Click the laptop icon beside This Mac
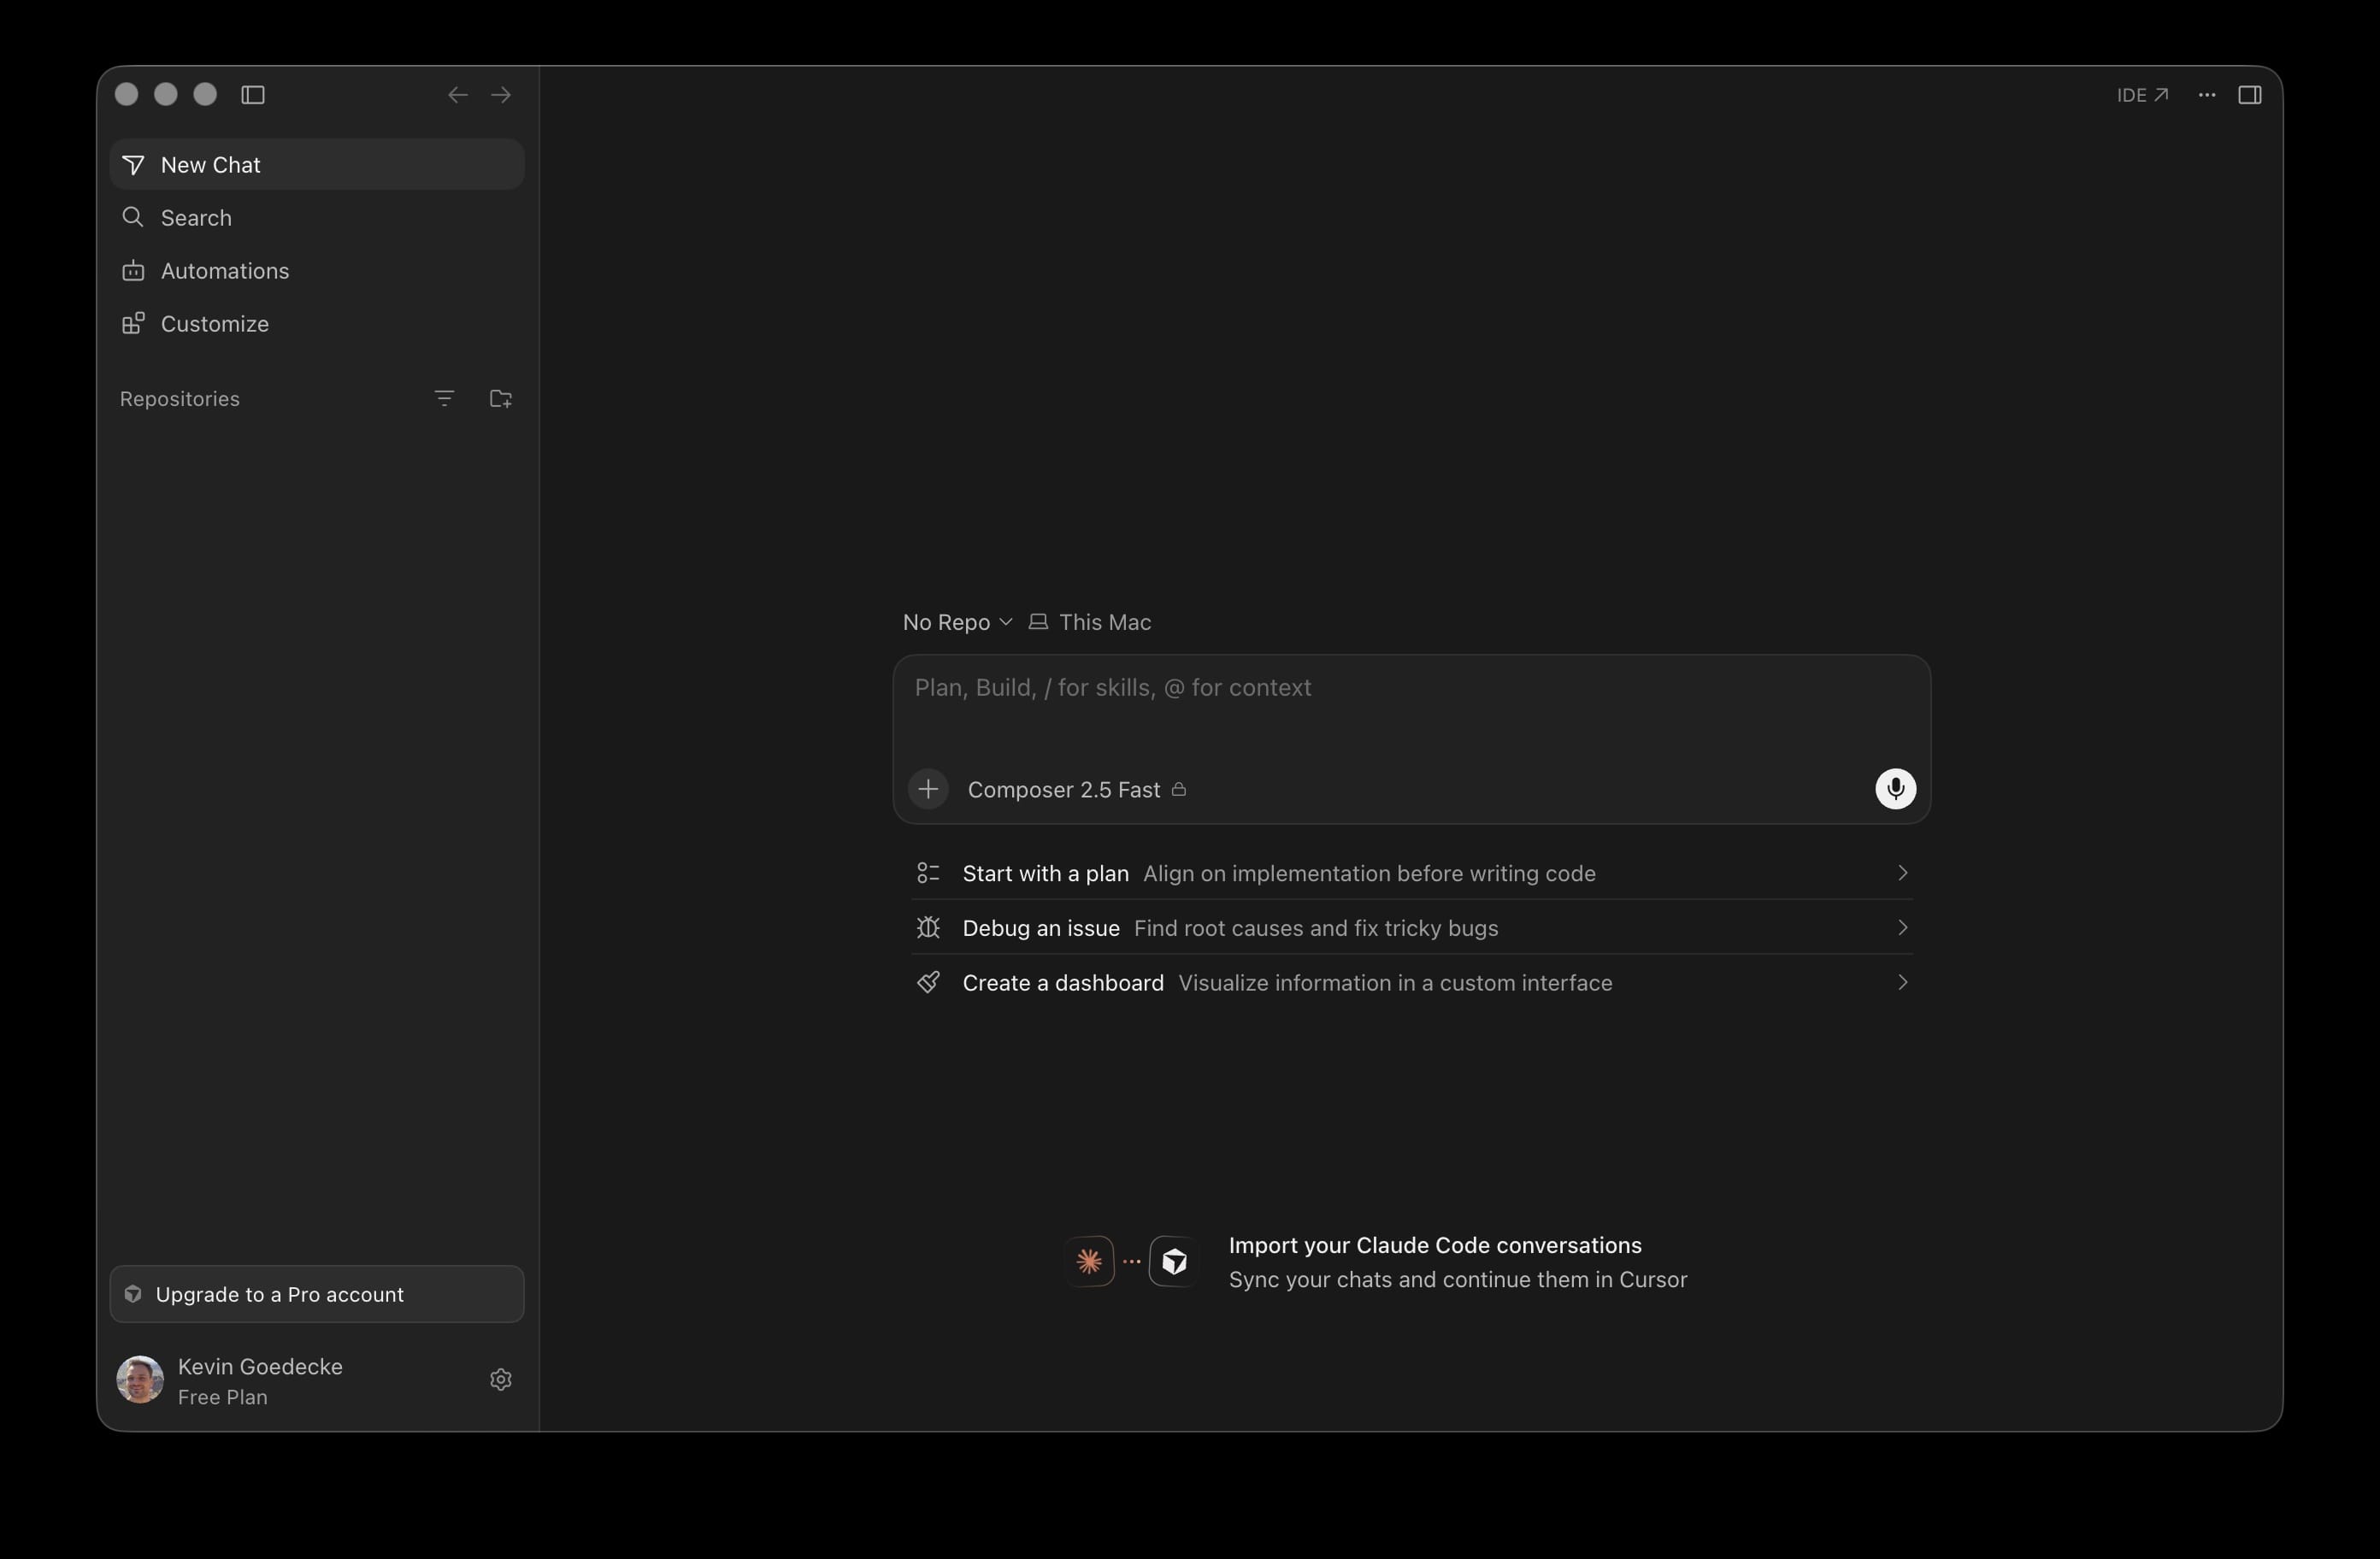 click(1038, 622)
